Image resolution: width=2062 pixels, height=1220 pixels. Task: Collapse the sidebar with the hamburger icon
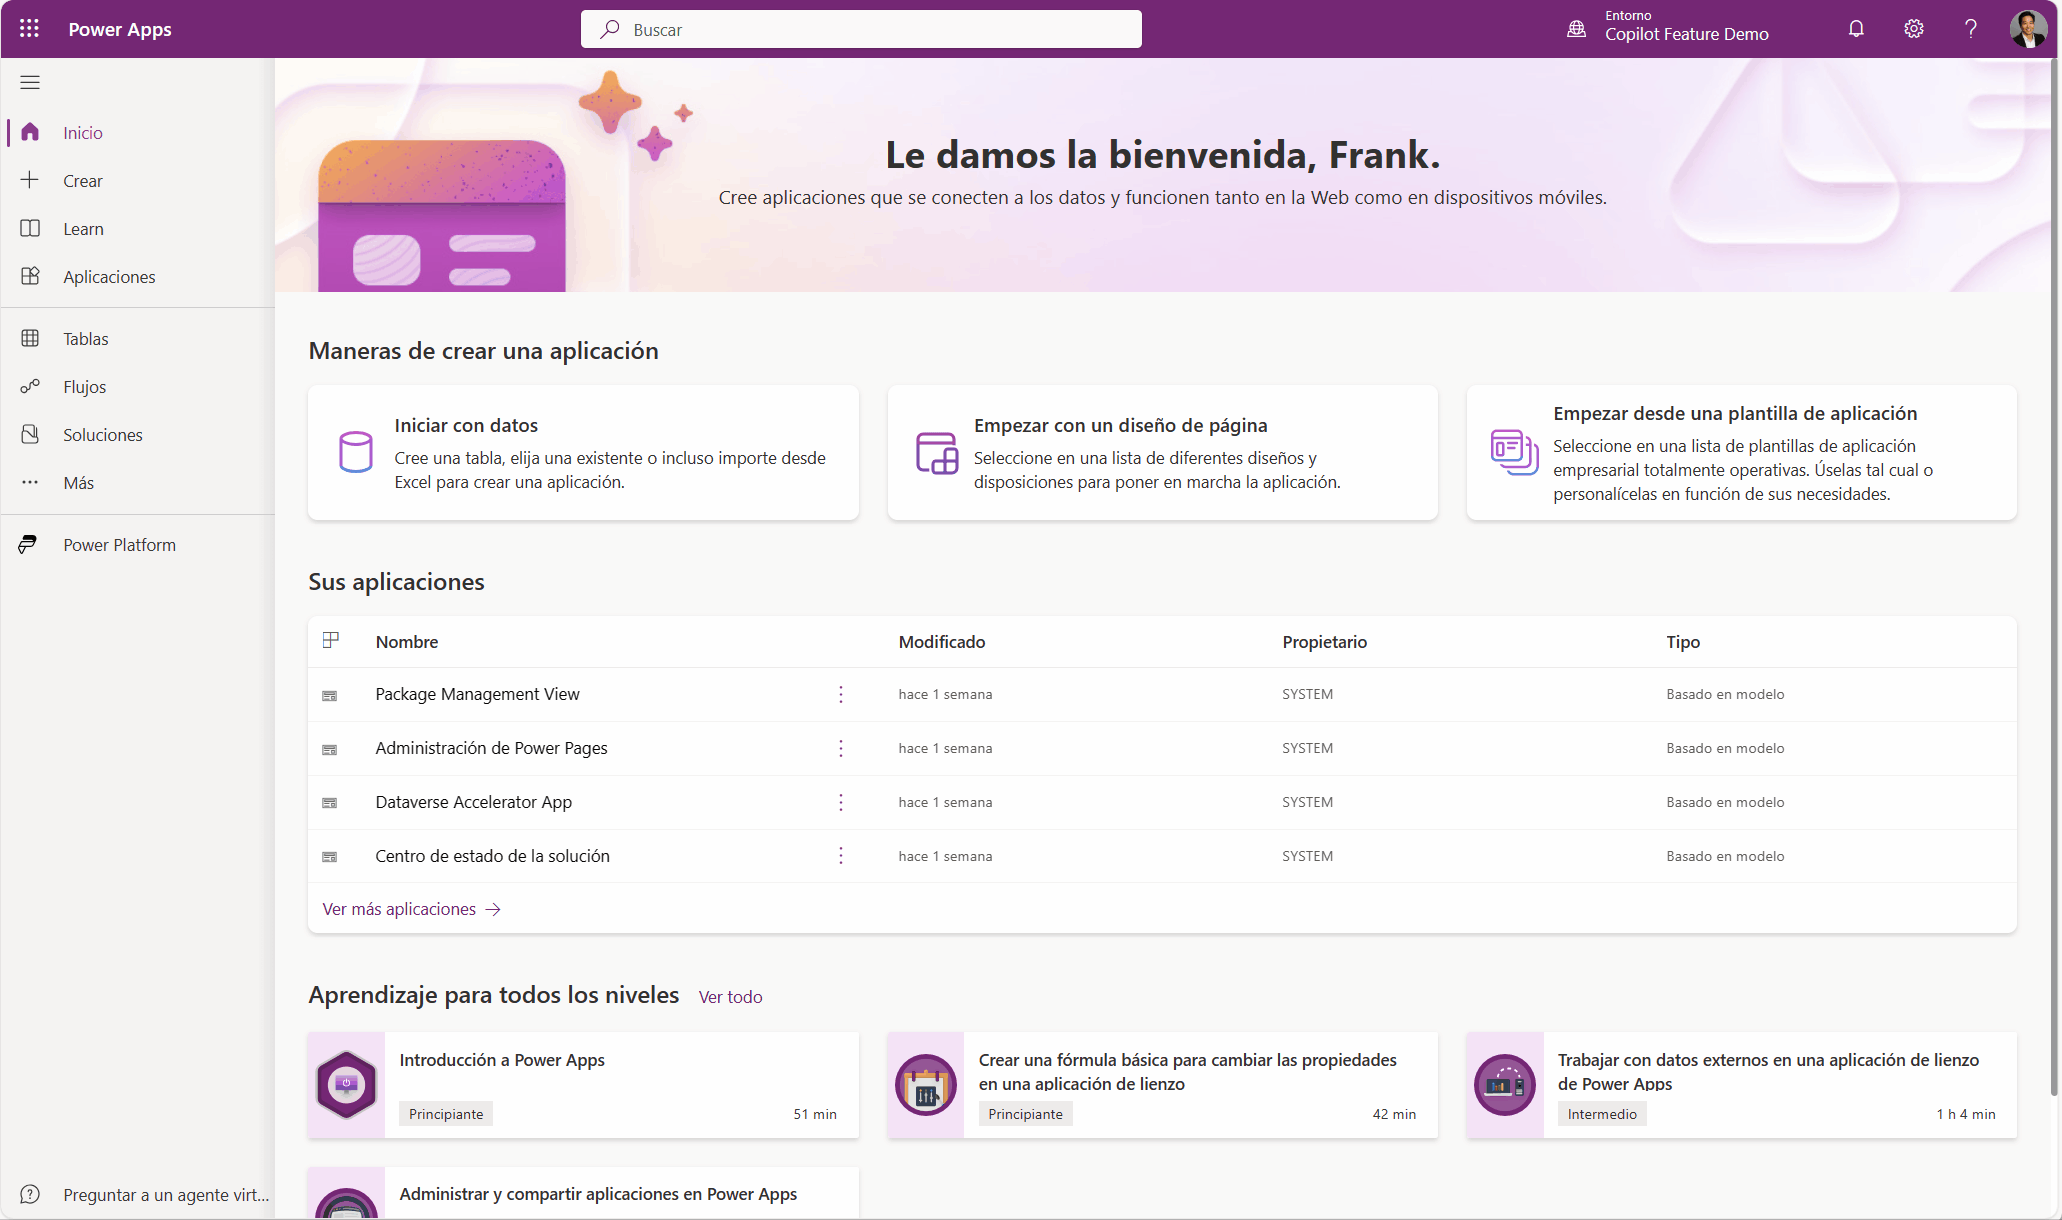point(29,82)
